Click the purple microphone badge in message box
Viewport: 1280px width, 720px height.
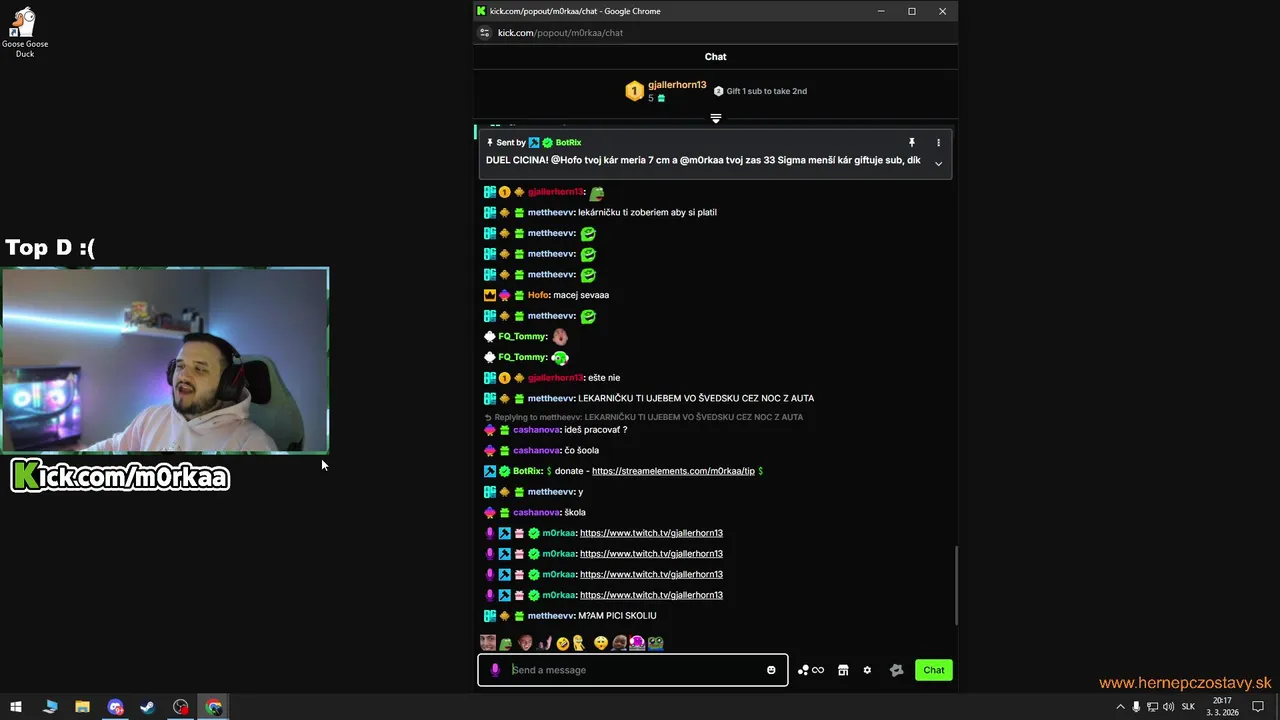click(494, 670)
